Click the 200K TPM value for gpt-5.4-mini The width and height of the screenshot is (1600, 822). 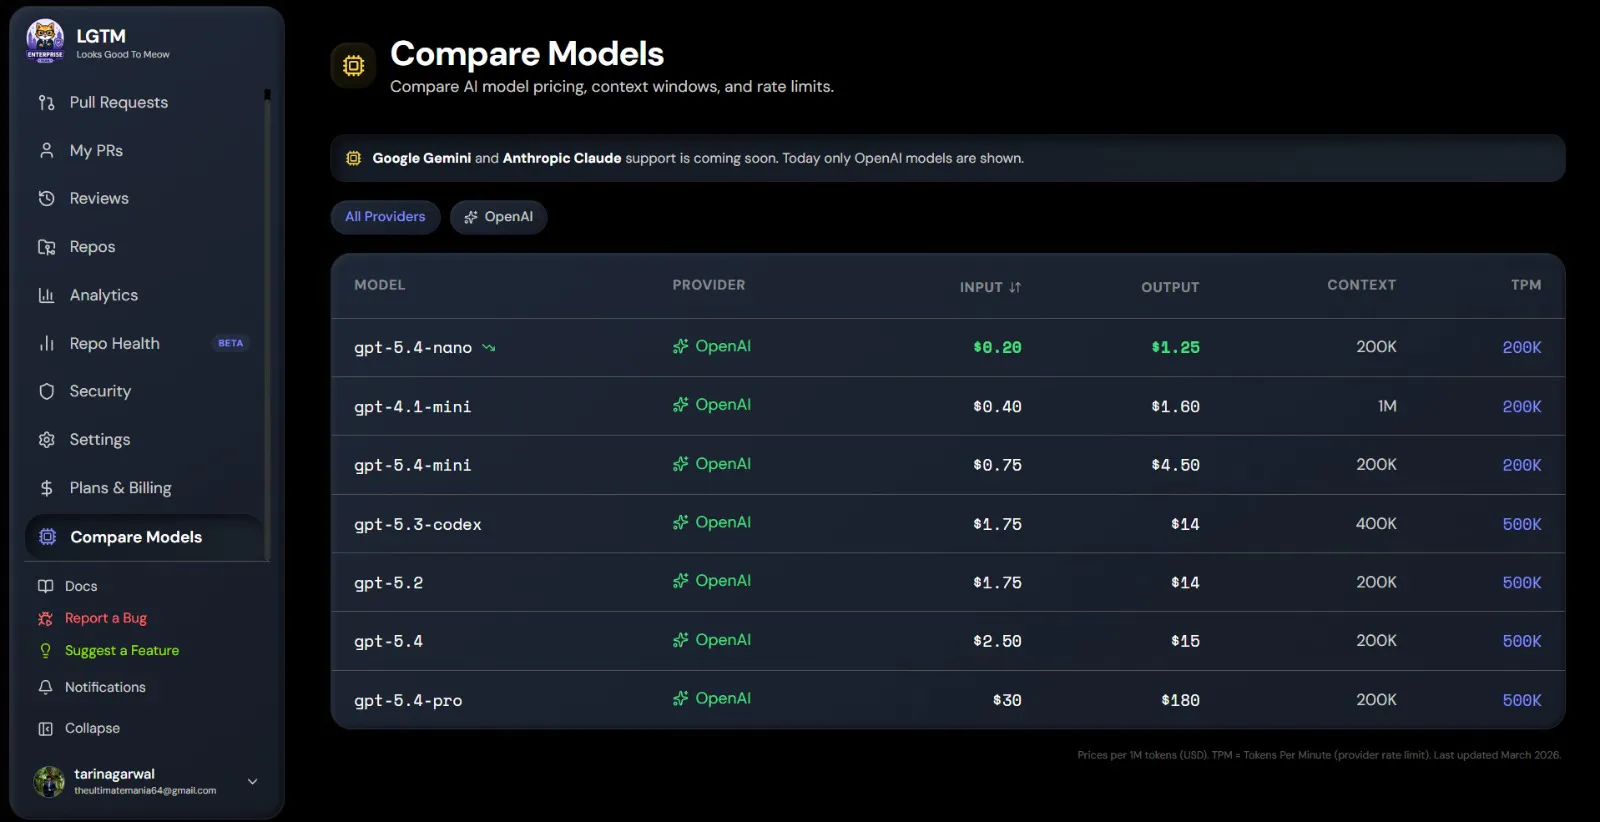[1522, 465]
